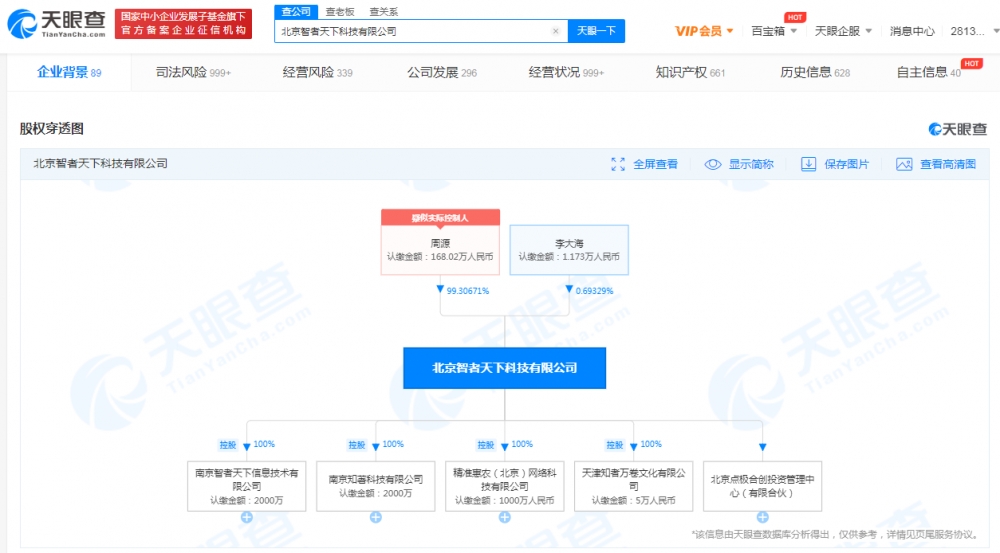Click the 0.69329% share percentage
Screen dimensions: 1000x553
click(594, 291)
